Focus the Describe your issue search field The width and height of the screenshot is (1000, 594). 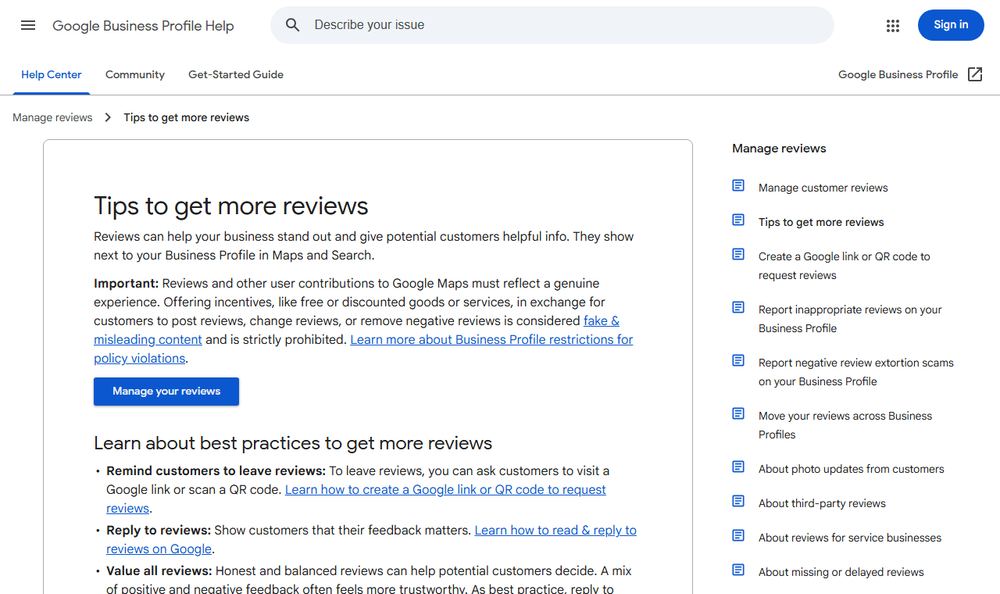(552, 25)
